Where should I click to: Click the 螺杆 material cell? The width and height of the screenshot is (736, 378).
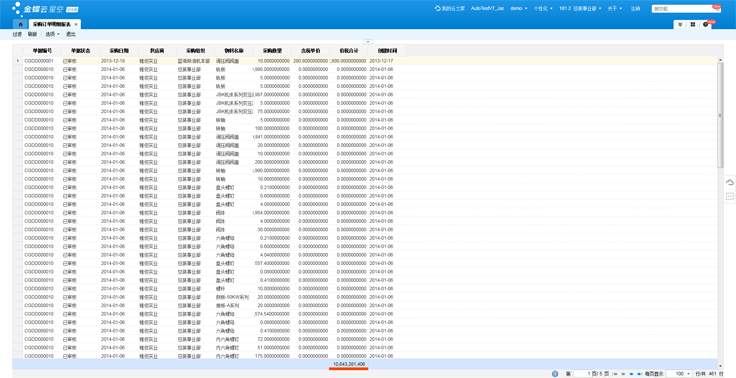click(233, 289)
